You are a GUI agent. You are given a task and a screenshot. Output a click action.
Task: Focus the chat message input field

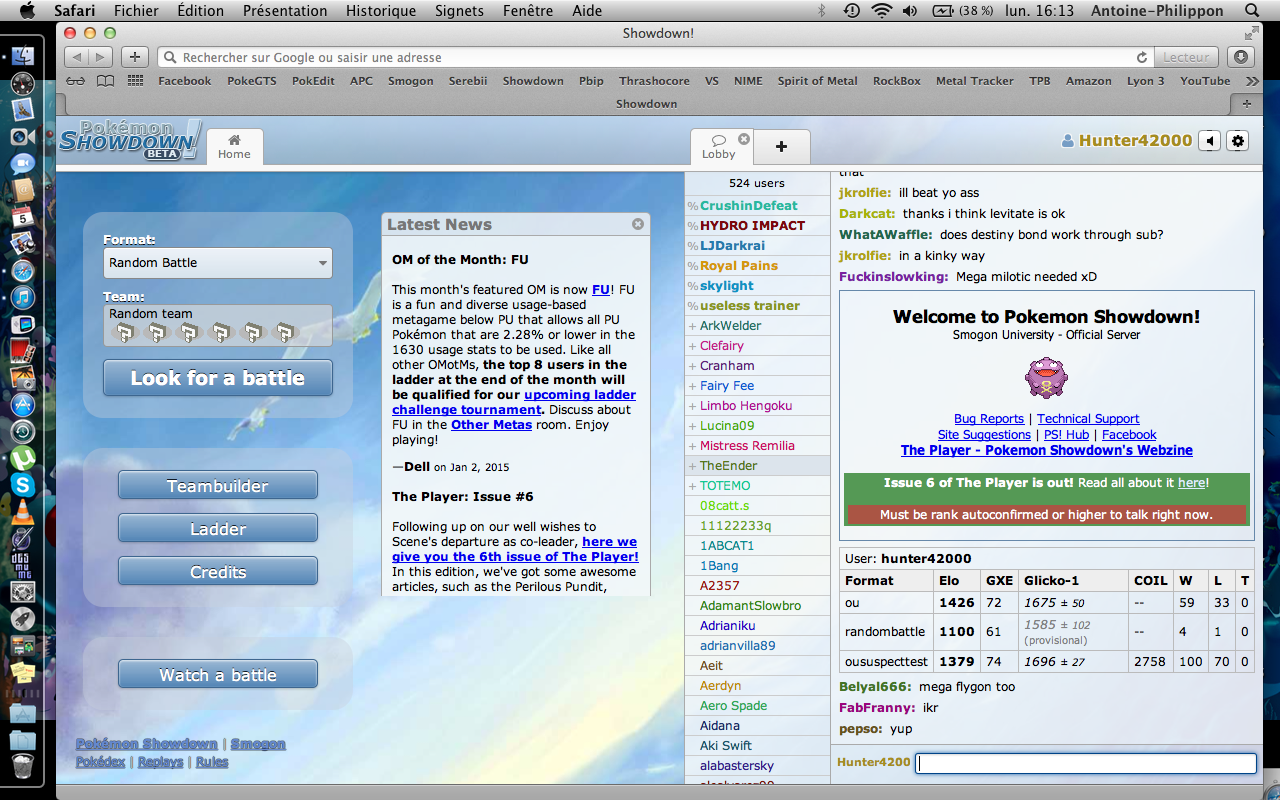[x=1086, y=763]
